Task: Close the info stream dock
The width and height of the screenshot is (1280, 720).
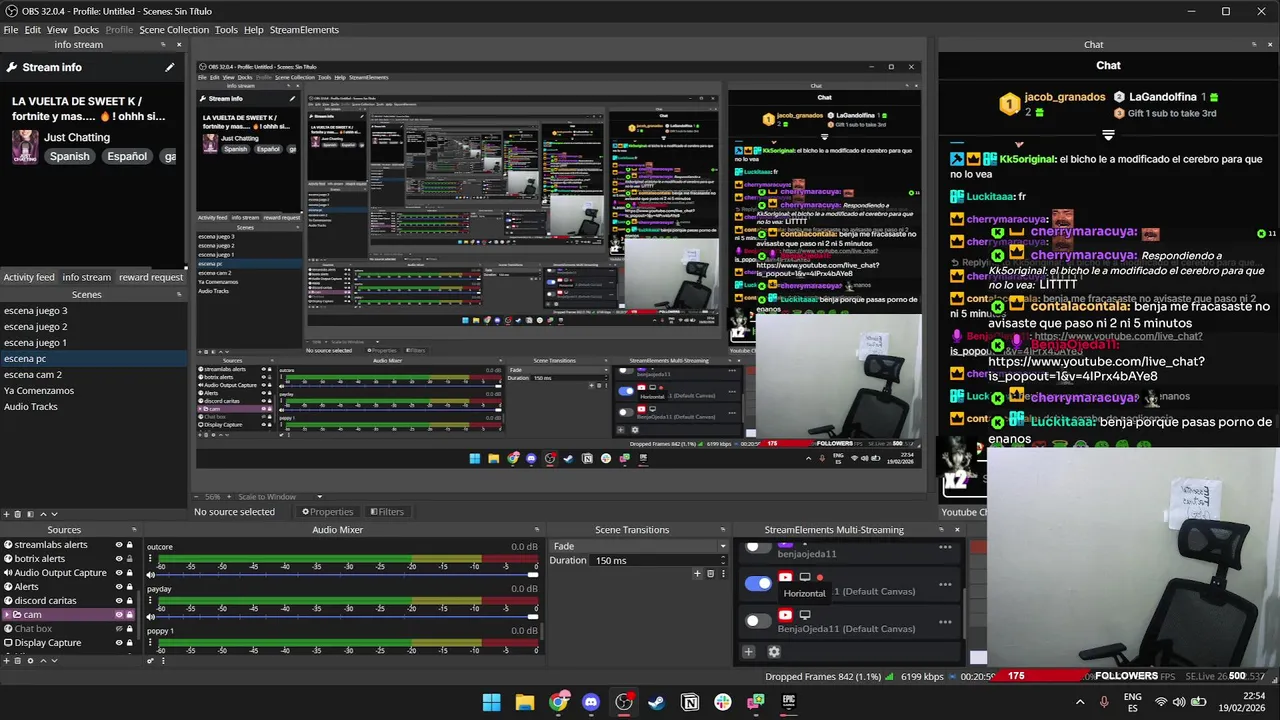Action: [x=179, y=44]
